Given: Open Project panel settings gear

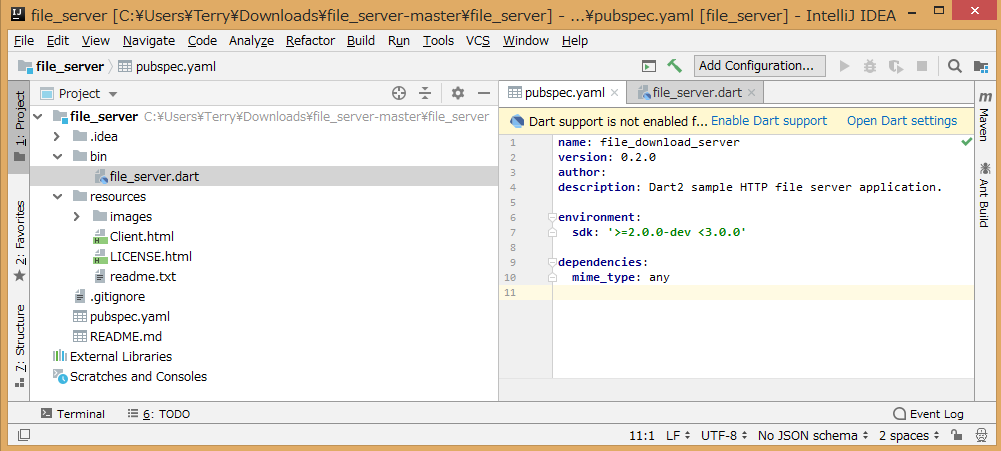Looking at the screenshot, I should coord(458,93).
